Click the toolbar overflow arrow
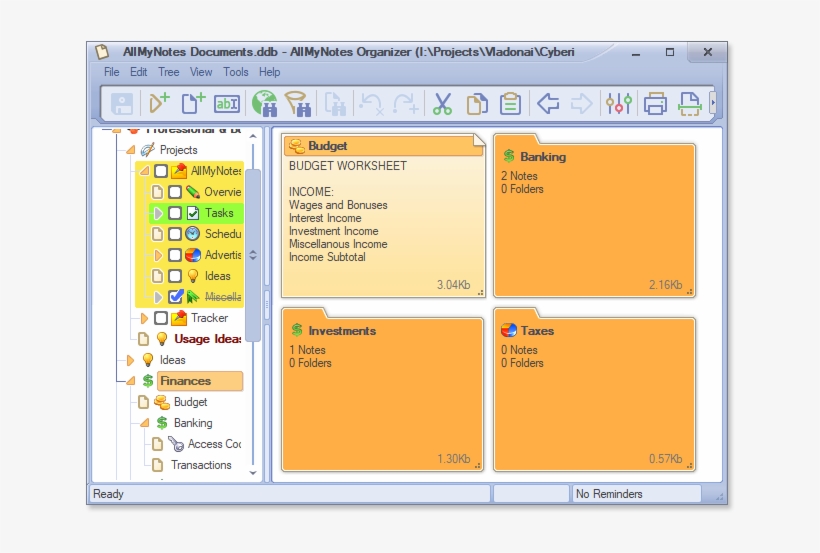The width and height of the screenshot is (820, 553). coord(712,103)
